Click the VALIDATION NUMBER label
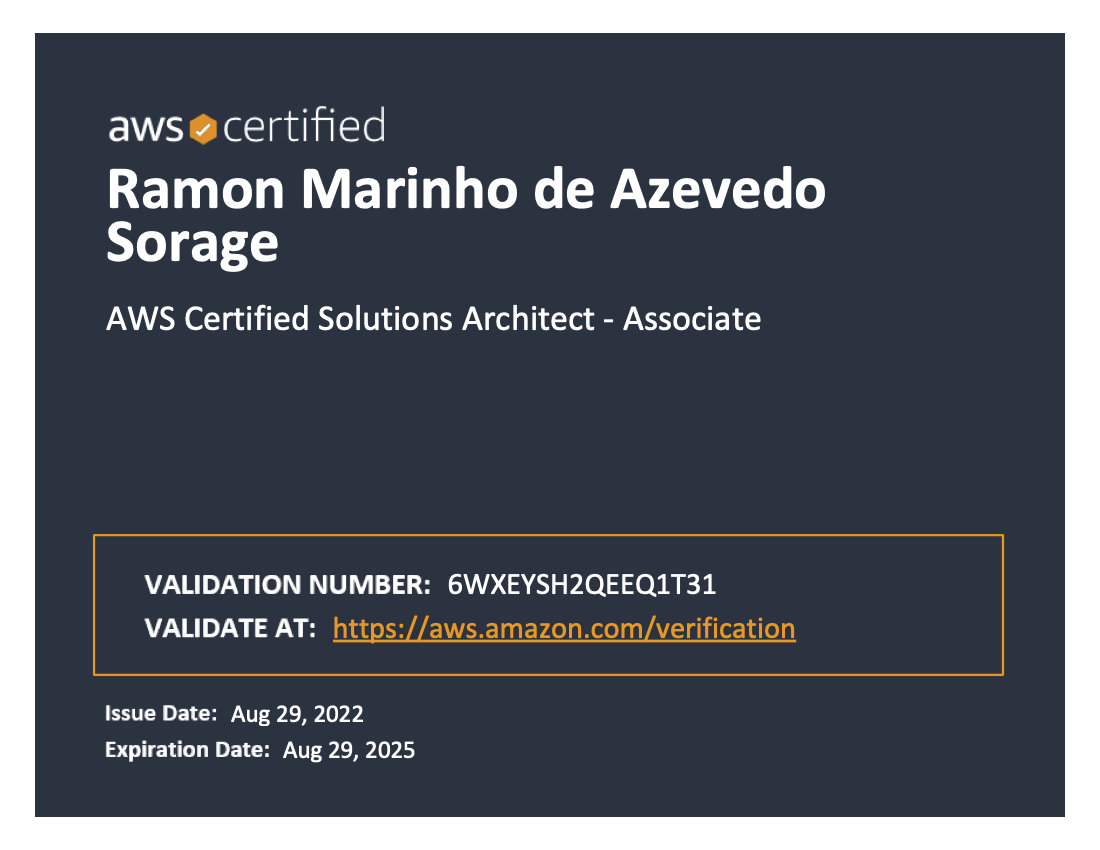Viewport: 1100px width, 850px height. pos(288,584)
